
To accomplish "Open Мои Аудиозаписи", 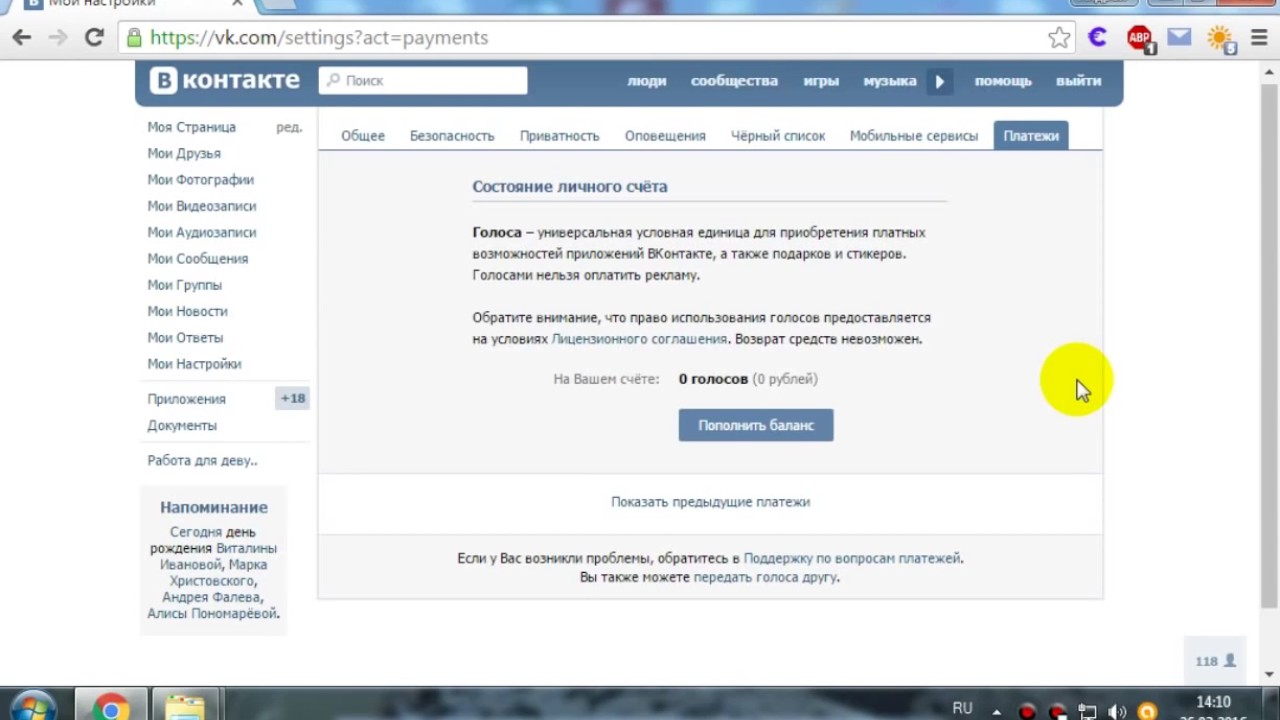I will [202, 232].
